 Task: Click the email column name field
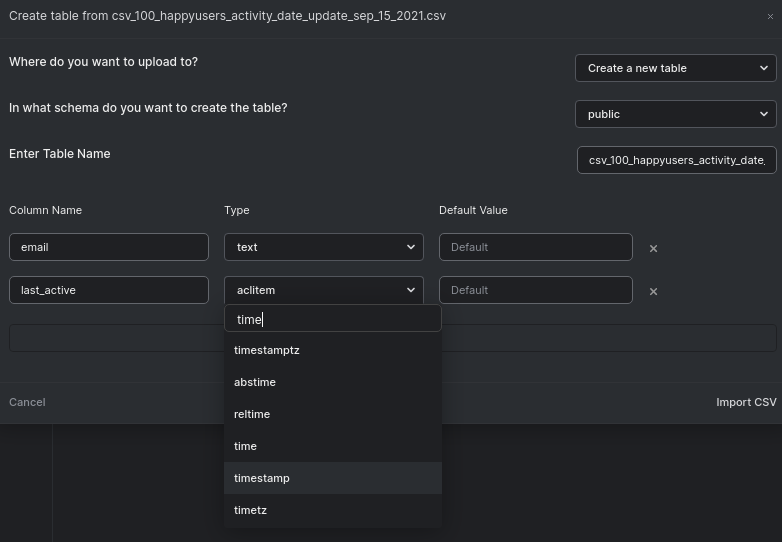[x=109, y=247]
